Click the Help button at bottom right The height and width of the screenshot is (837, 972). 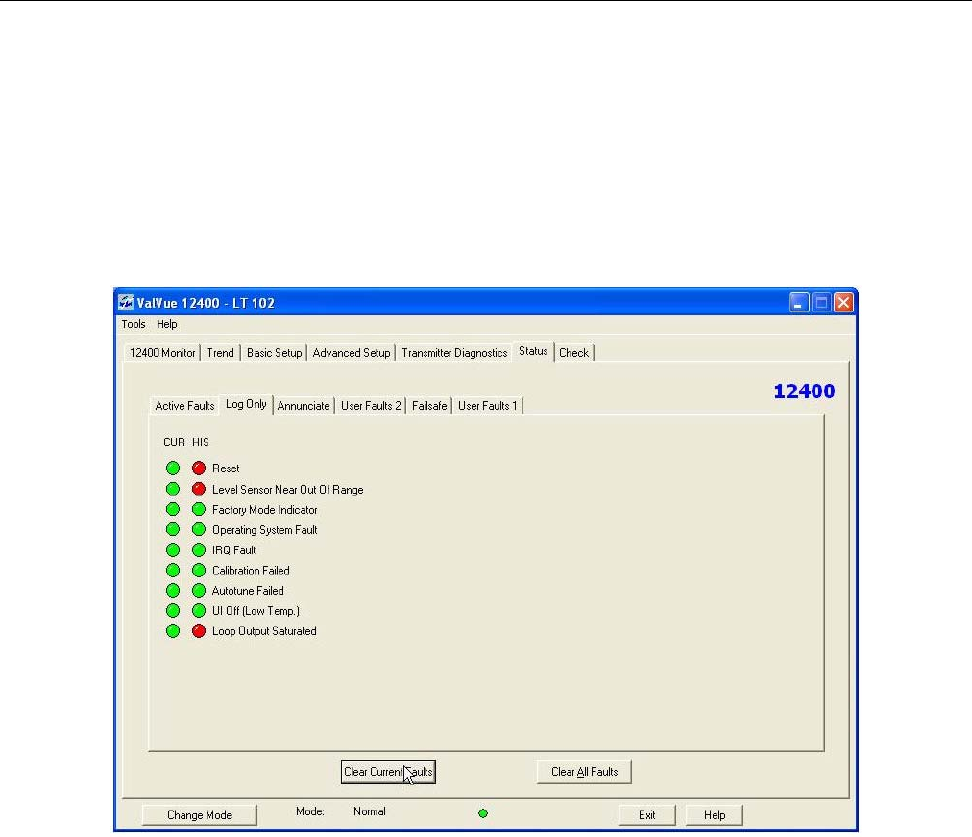pos(715,815)
